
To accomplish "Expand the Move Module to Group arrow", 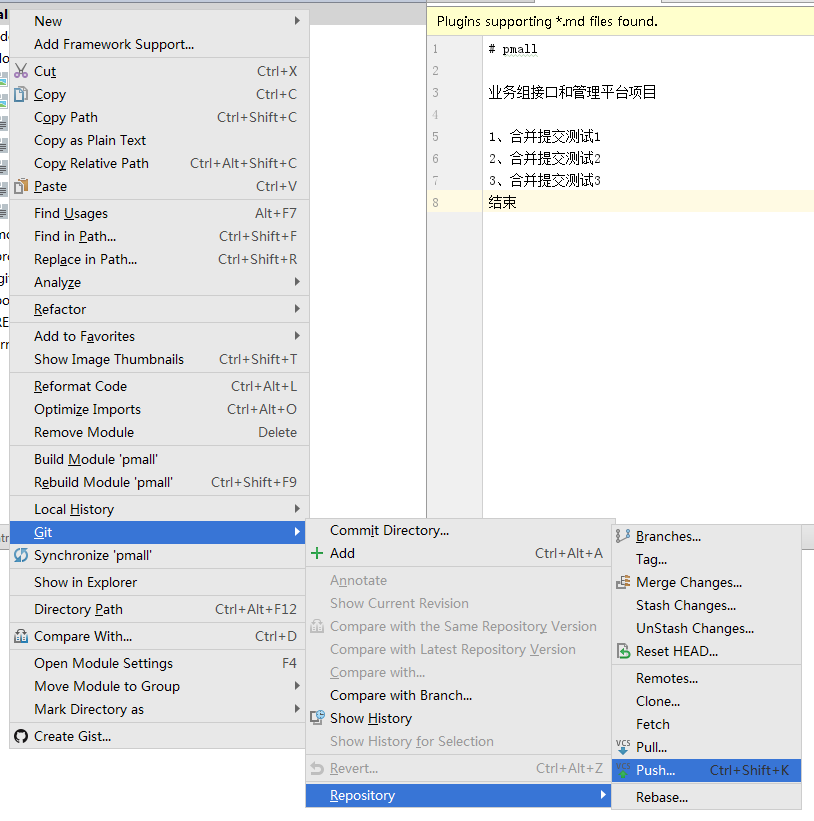I will coord(297,686).
